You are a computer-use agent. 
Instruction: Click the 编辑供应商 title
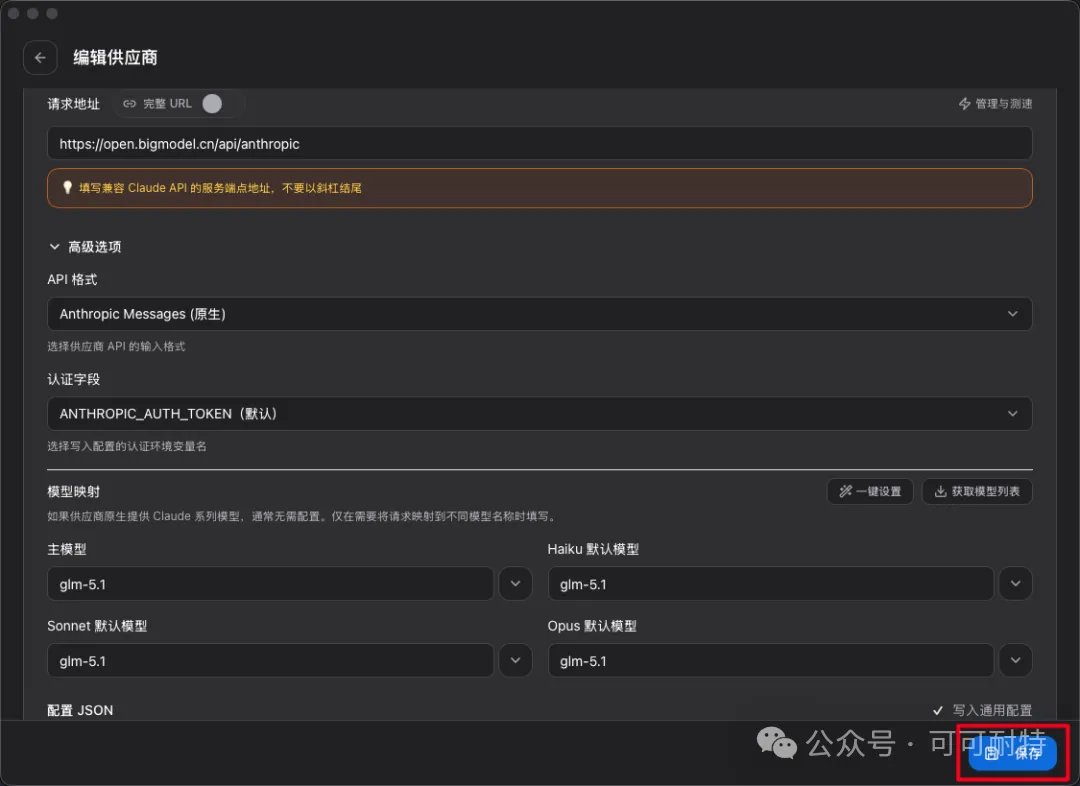(x=116, y=58)
